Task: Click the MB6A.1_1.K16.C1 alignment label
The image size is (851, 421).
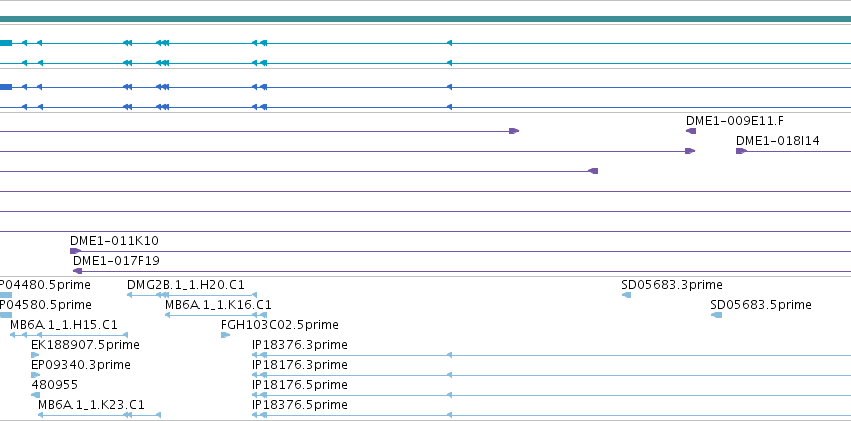Action: pyautogui.click(x=218, y=305)
